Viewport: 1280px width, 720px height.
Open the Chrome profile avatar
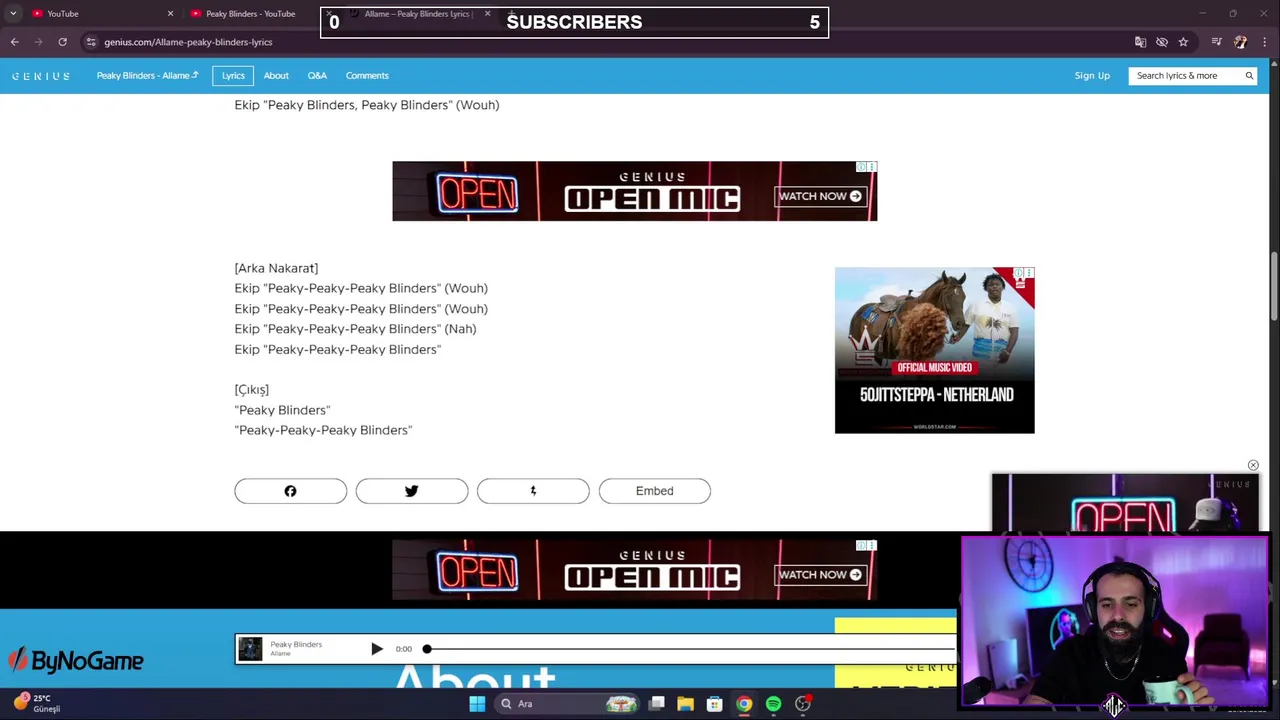click(x=1240, y=42)
